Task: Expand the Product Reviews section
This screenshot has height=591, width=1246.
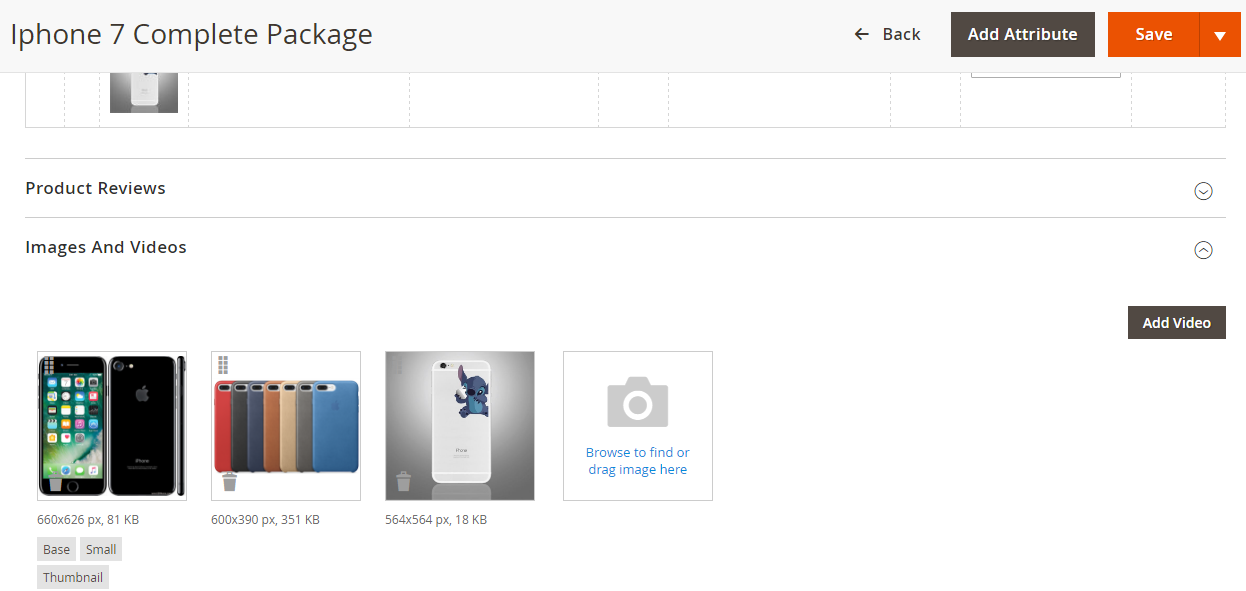Action: pos(1204,191)
